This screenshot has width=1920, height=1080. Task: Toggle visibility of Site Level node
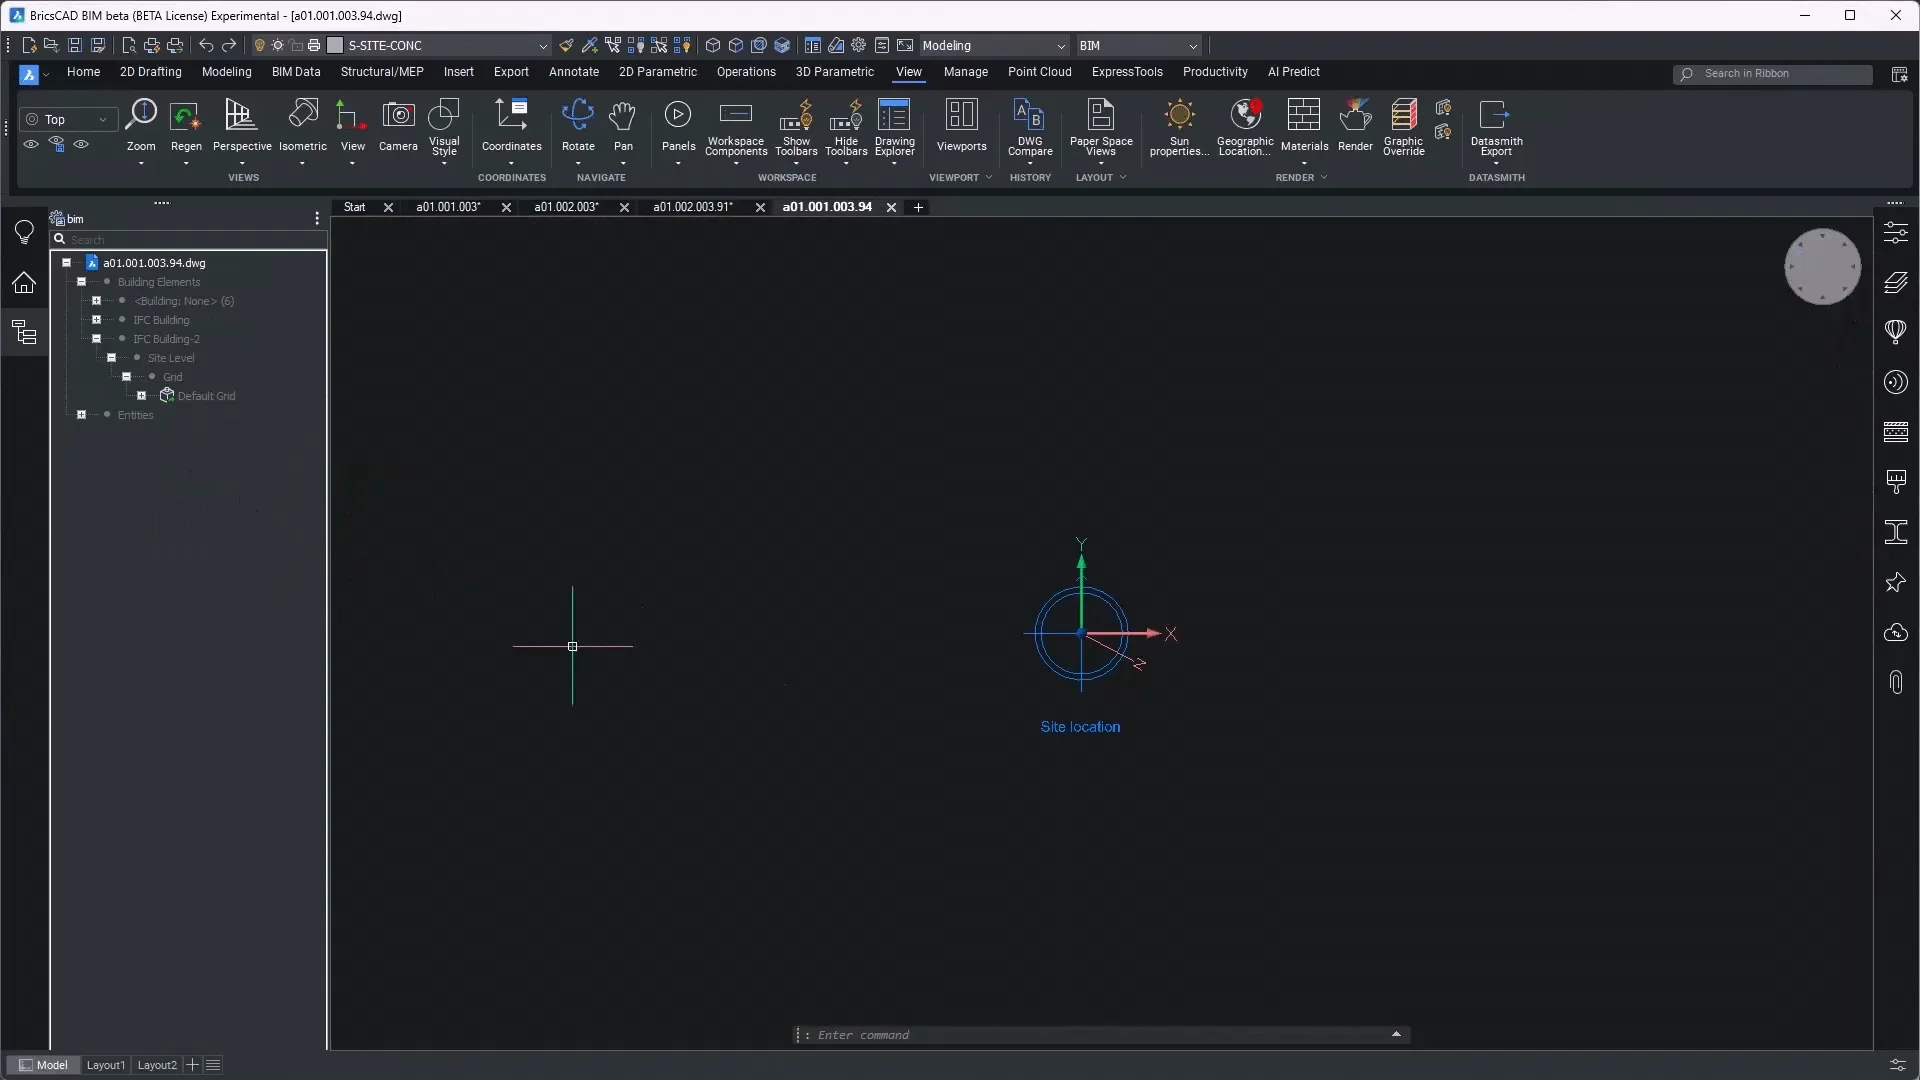137,358
